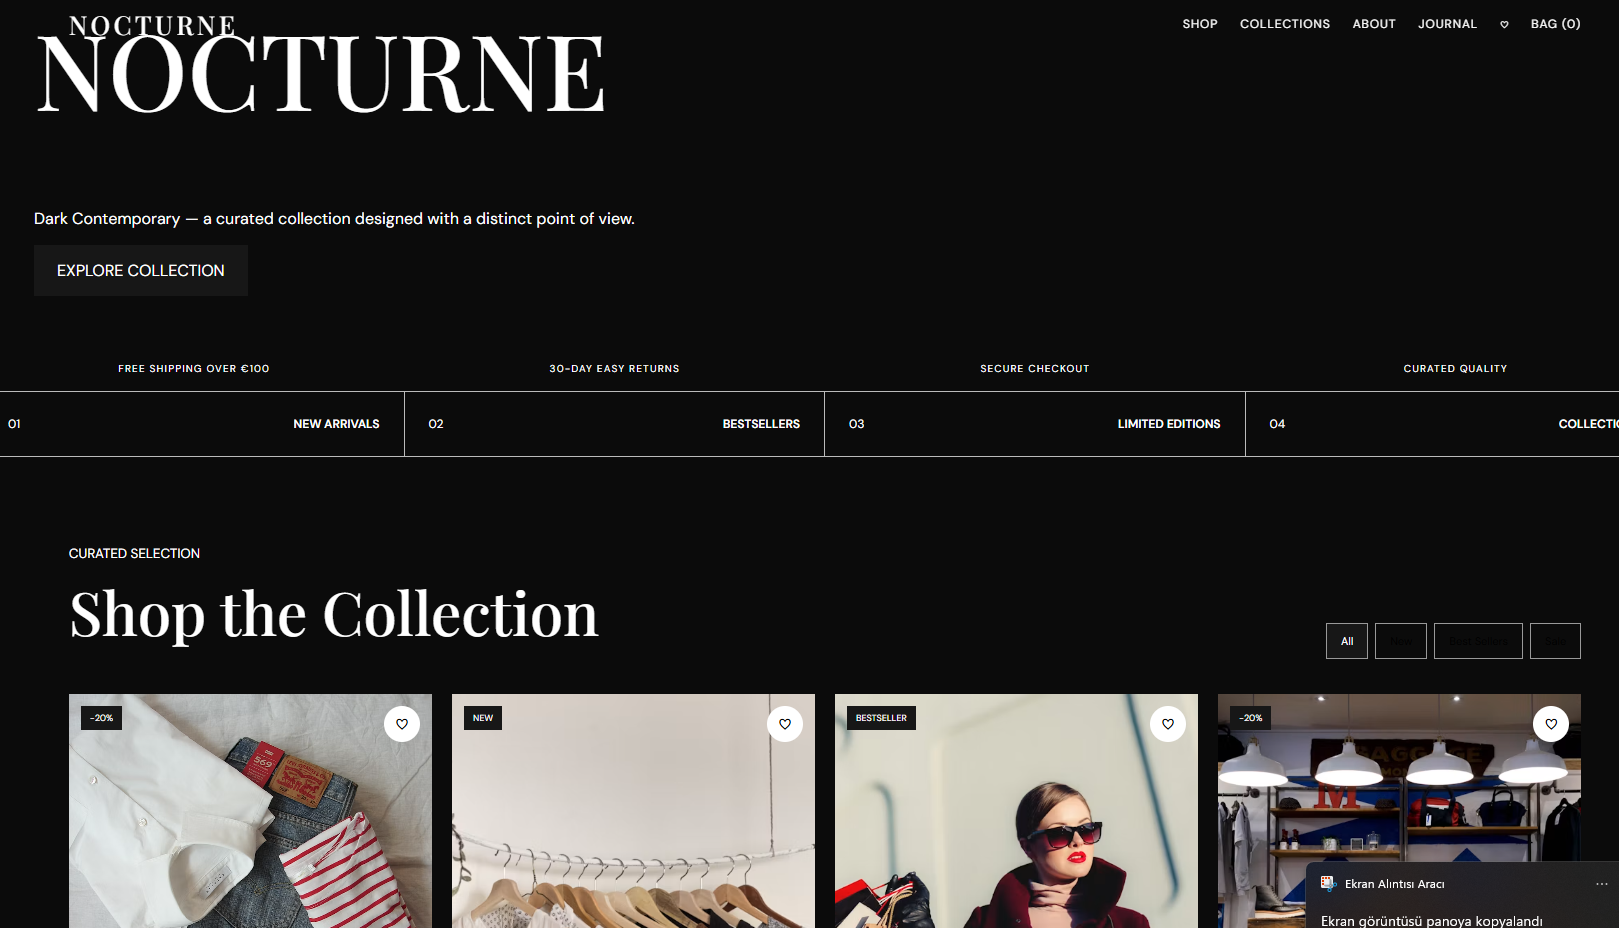Click the -20% badge on jeans product

pyautogui.click(x=102, y=718)
